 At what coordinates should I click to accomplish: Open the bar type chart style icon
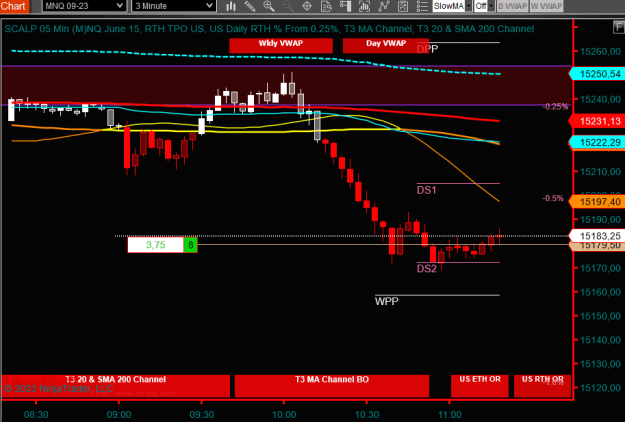tap(231, 6)
